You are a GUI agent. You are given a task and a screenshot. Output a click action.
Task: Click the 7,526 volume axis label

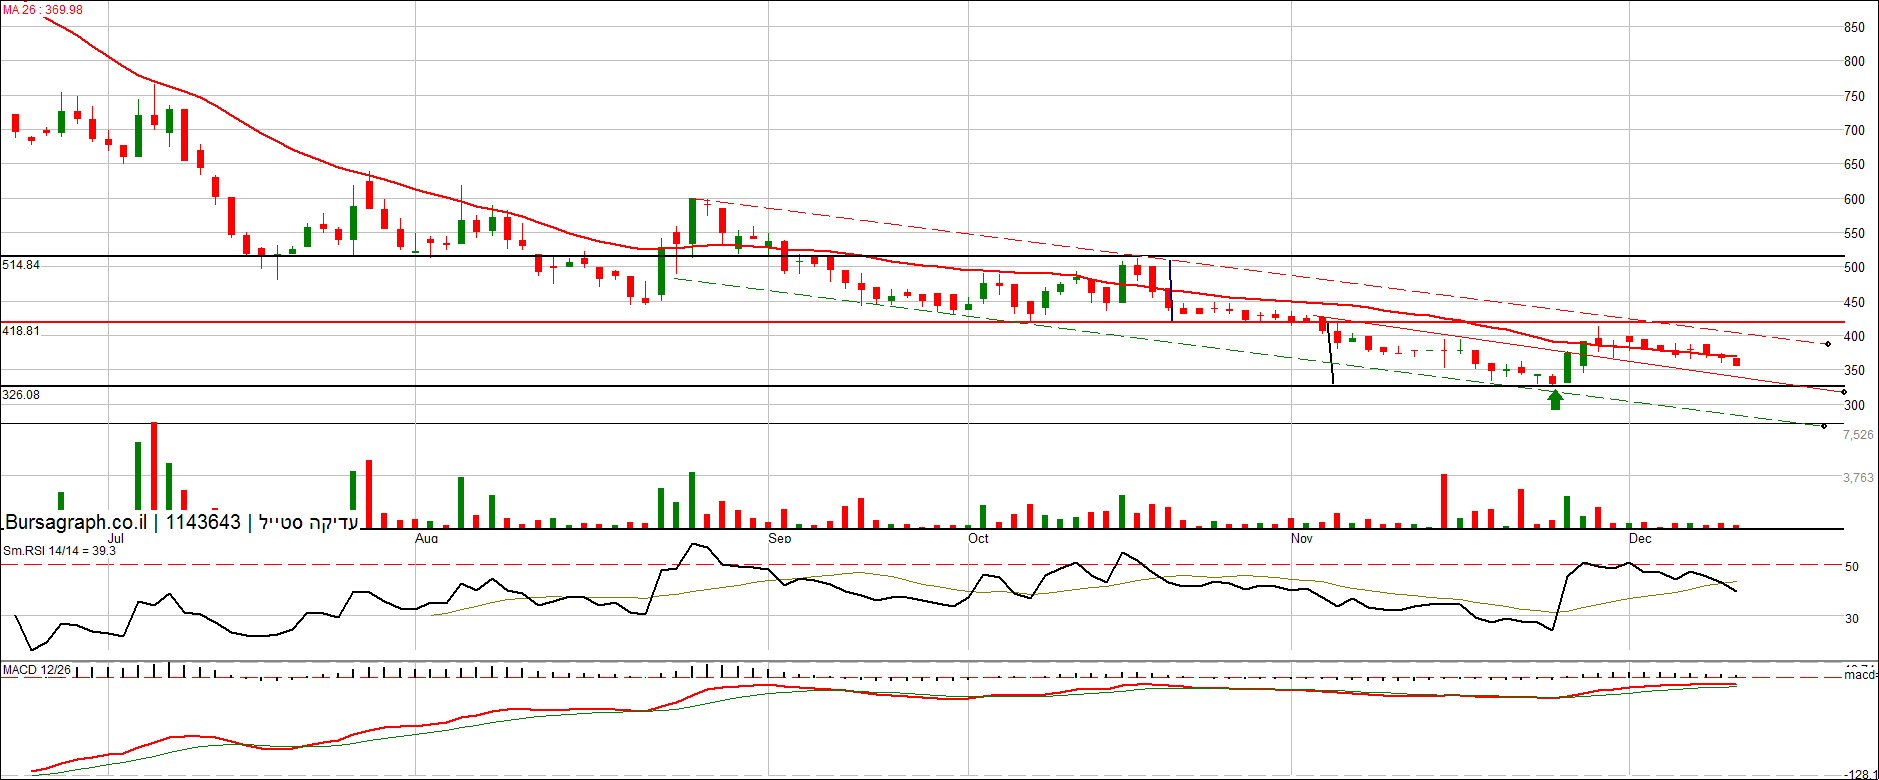[x=1858, y=435]
